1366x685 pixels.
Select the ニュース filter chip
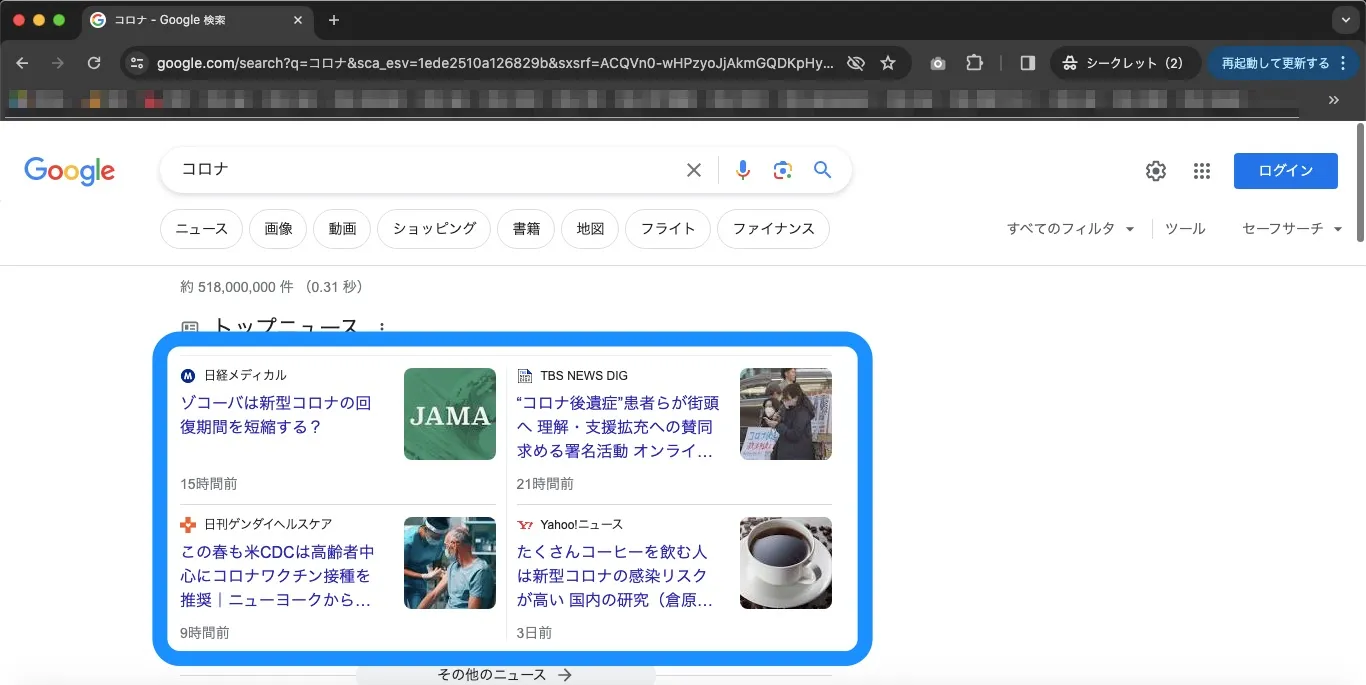click(202, 229)
